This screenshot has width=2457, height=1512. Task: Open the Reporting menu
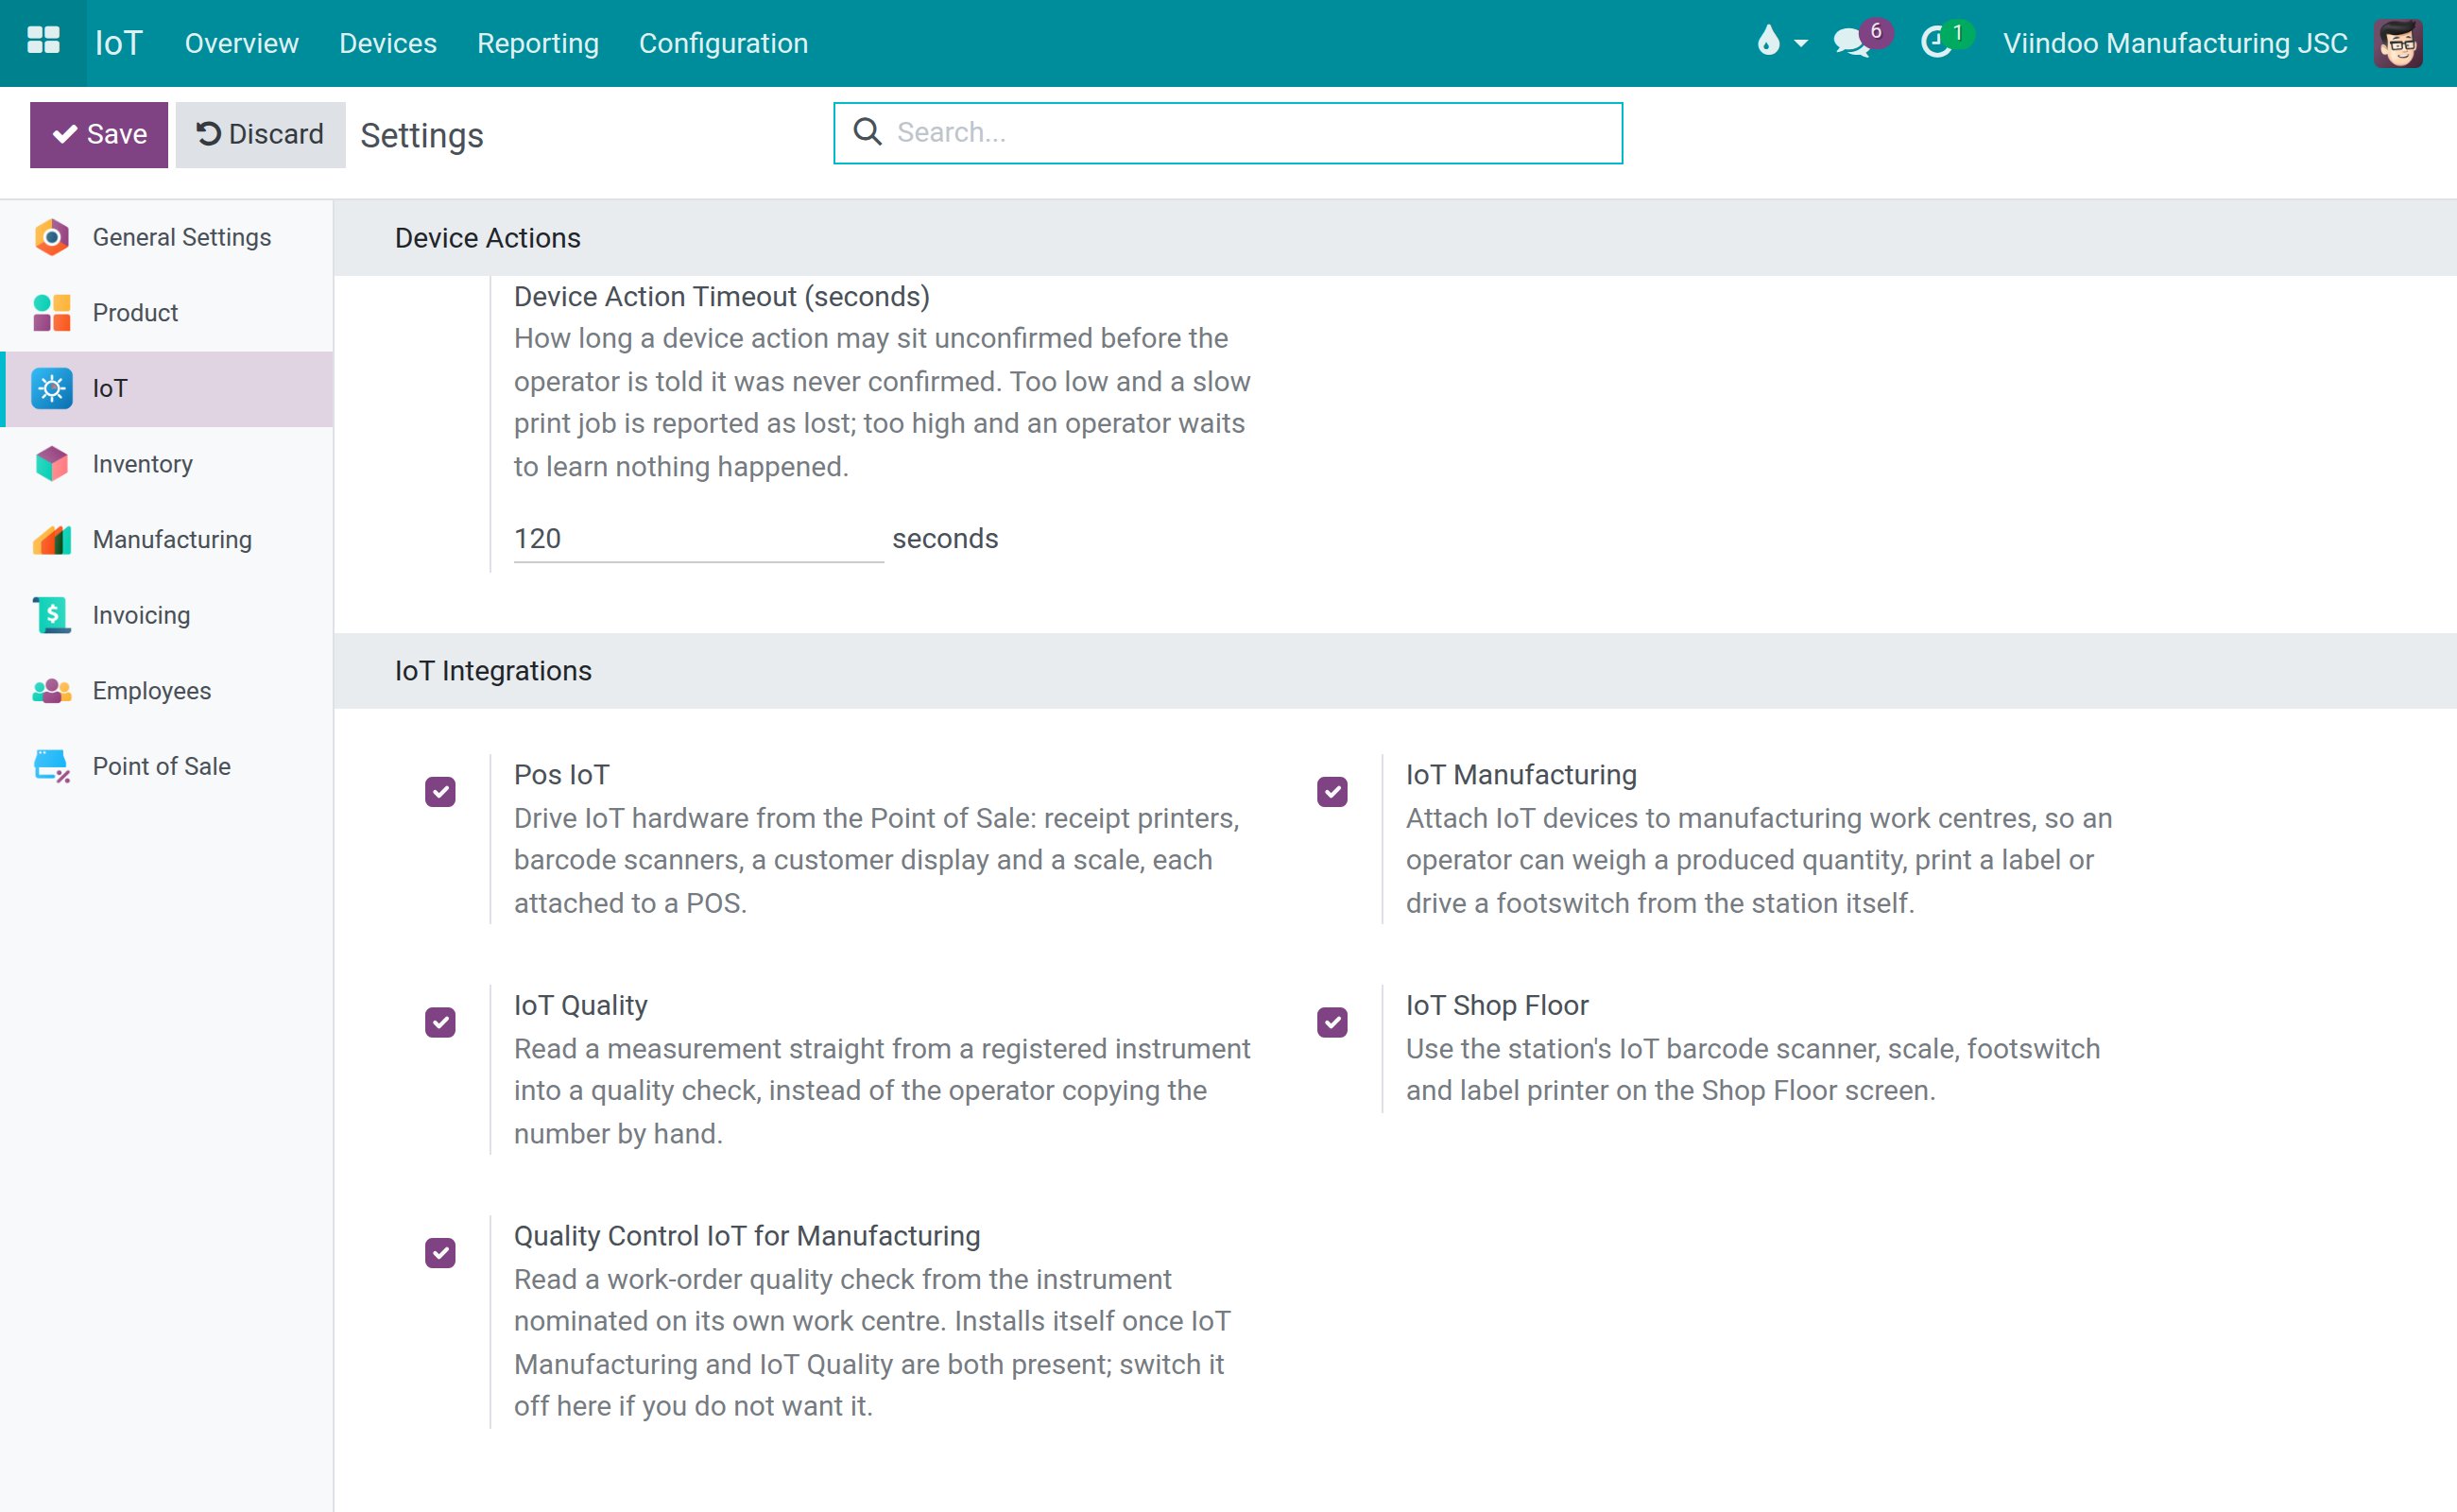coord(538,43)
